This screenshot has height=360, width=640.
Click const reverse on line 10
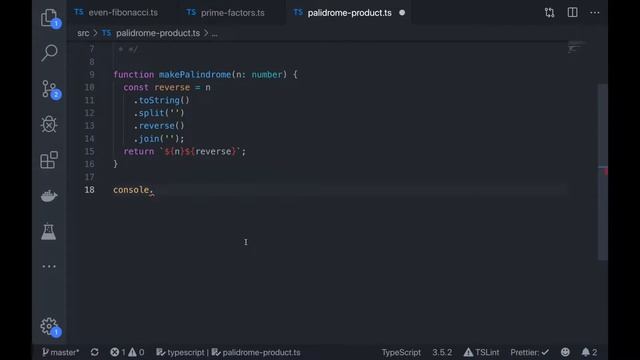point(157,87)
